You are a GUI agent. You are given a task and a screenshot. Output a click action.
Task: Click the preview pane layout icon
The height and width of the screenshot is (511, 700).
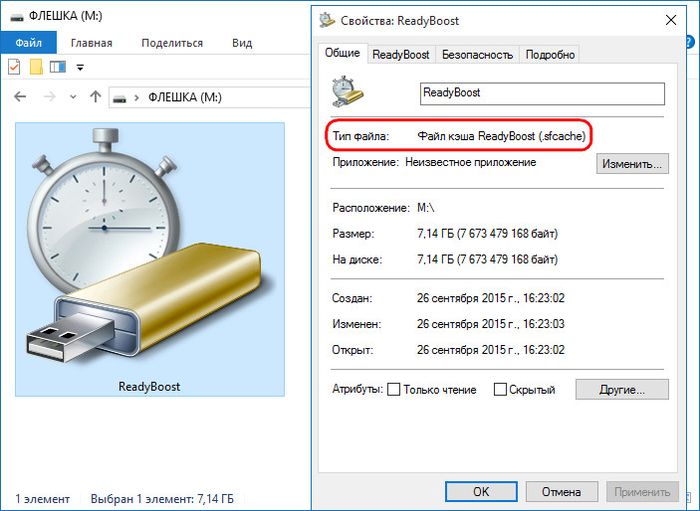(x=57, y=67)
